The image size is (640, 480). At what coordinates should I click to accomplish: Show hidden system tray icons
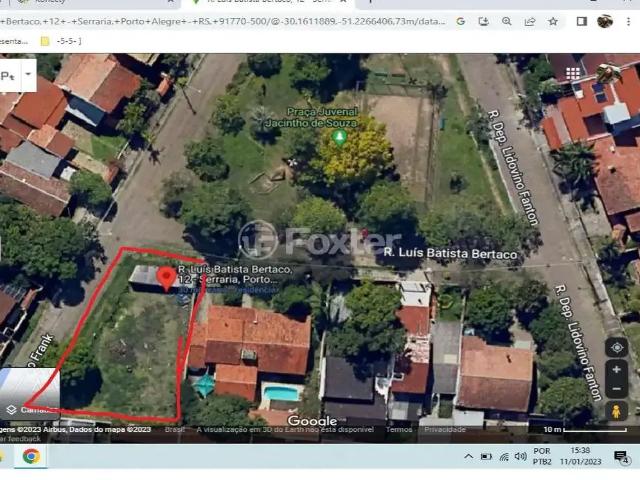(469, 456)
